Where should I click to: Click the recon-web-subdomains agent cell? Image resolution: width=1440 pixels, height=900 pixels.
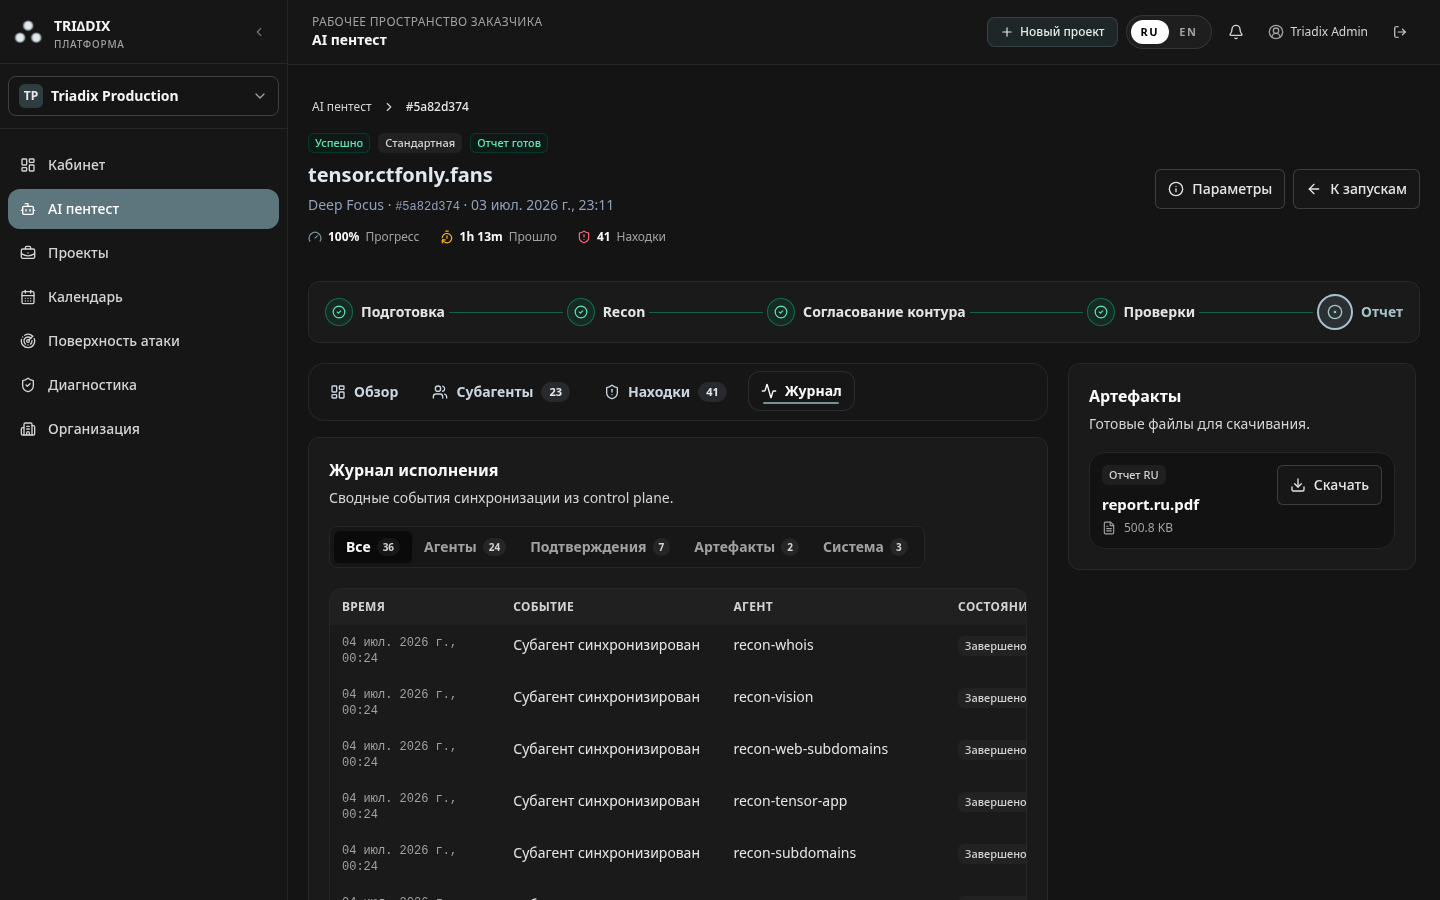pos(810,749)
